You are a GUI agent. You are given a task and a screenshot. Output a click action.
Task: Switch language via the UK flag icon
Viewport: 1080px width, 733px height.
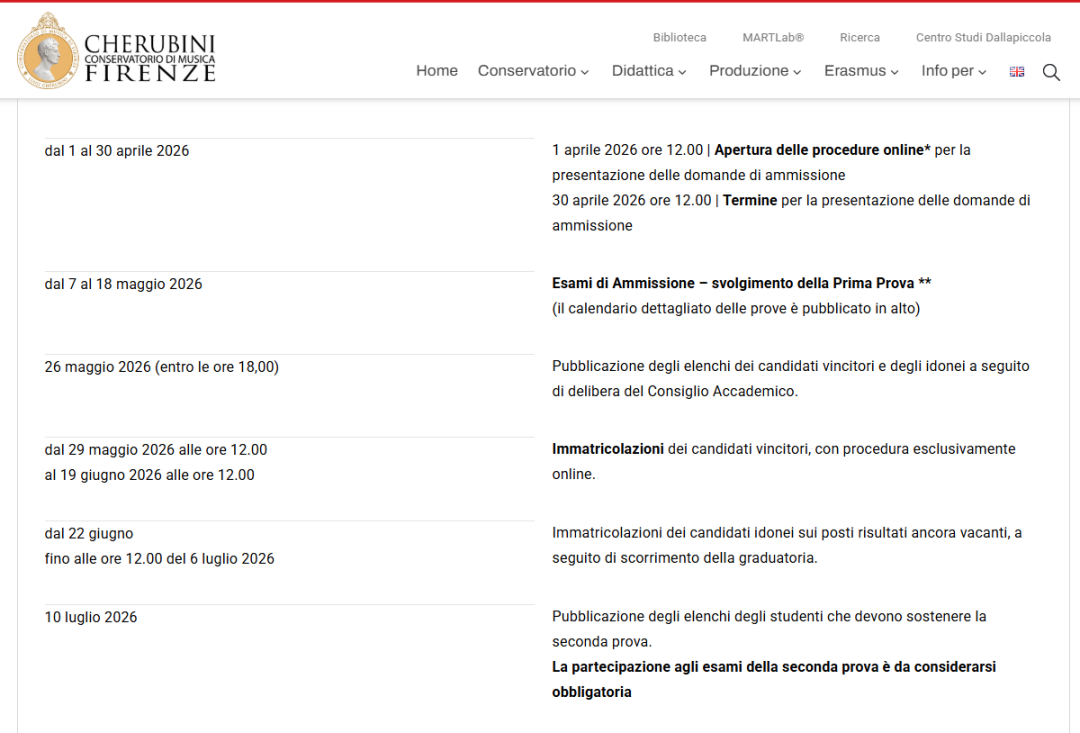tap(1017, 72)
